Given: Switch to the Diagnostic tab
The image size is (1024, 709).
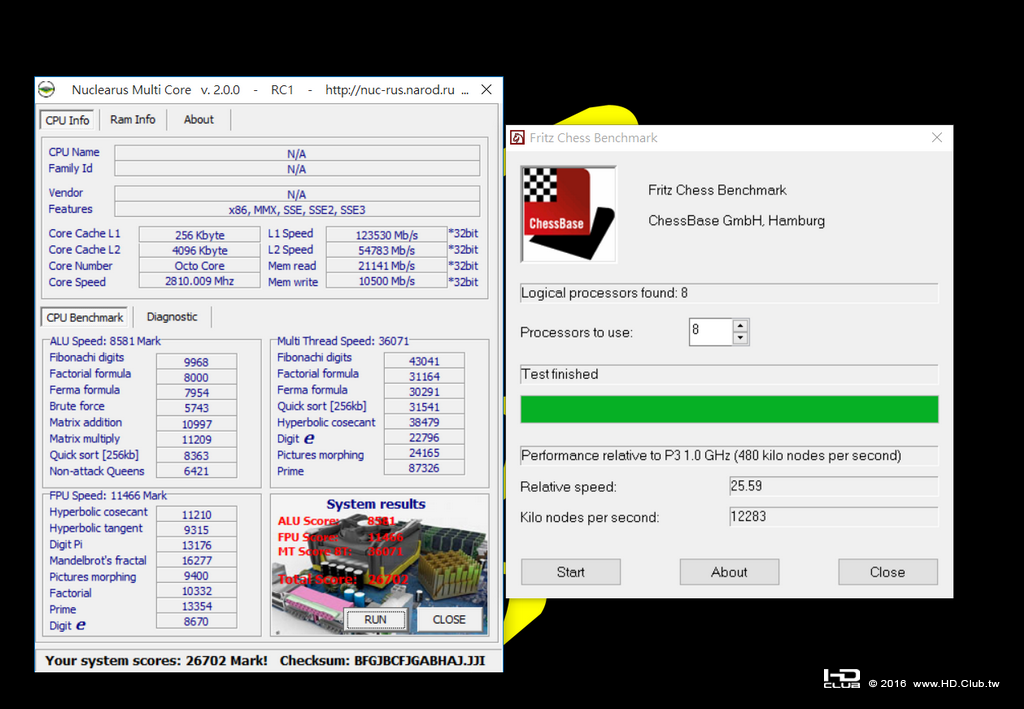Looking at the screenshot, I should point(172,317).
